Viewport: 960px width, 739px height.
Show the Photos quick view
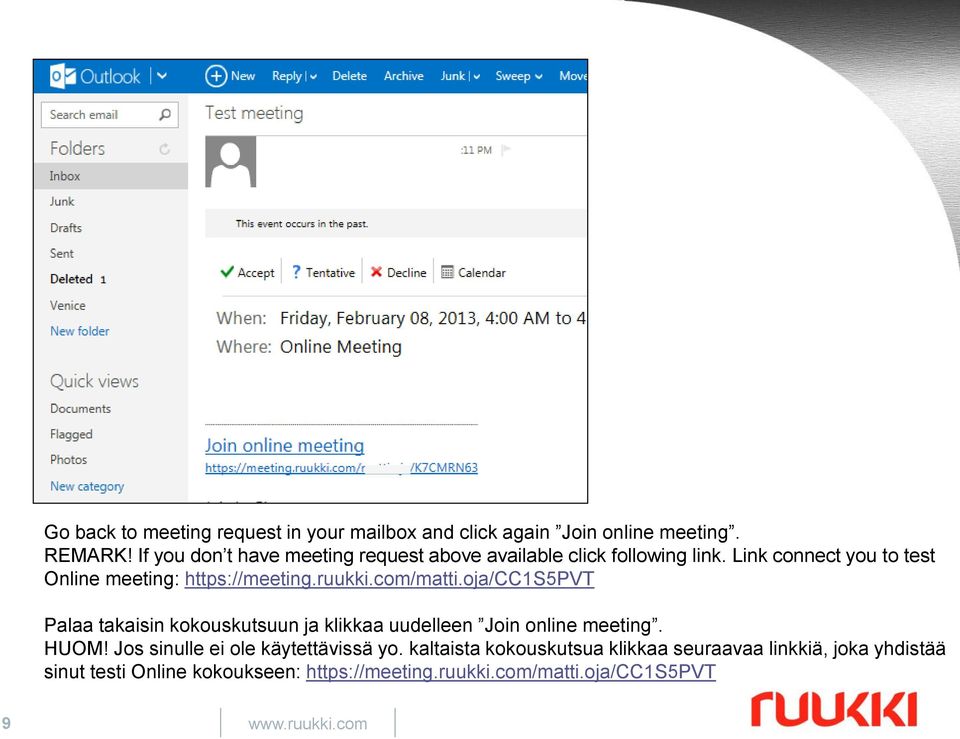pos(69,460)
